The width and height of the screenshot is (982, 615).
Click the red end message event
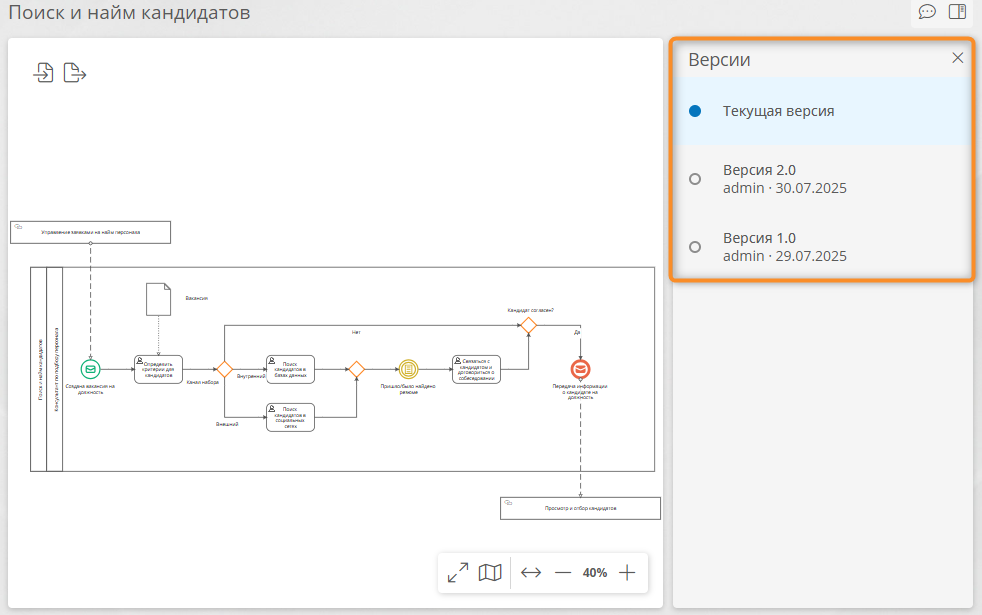[581, 370]
